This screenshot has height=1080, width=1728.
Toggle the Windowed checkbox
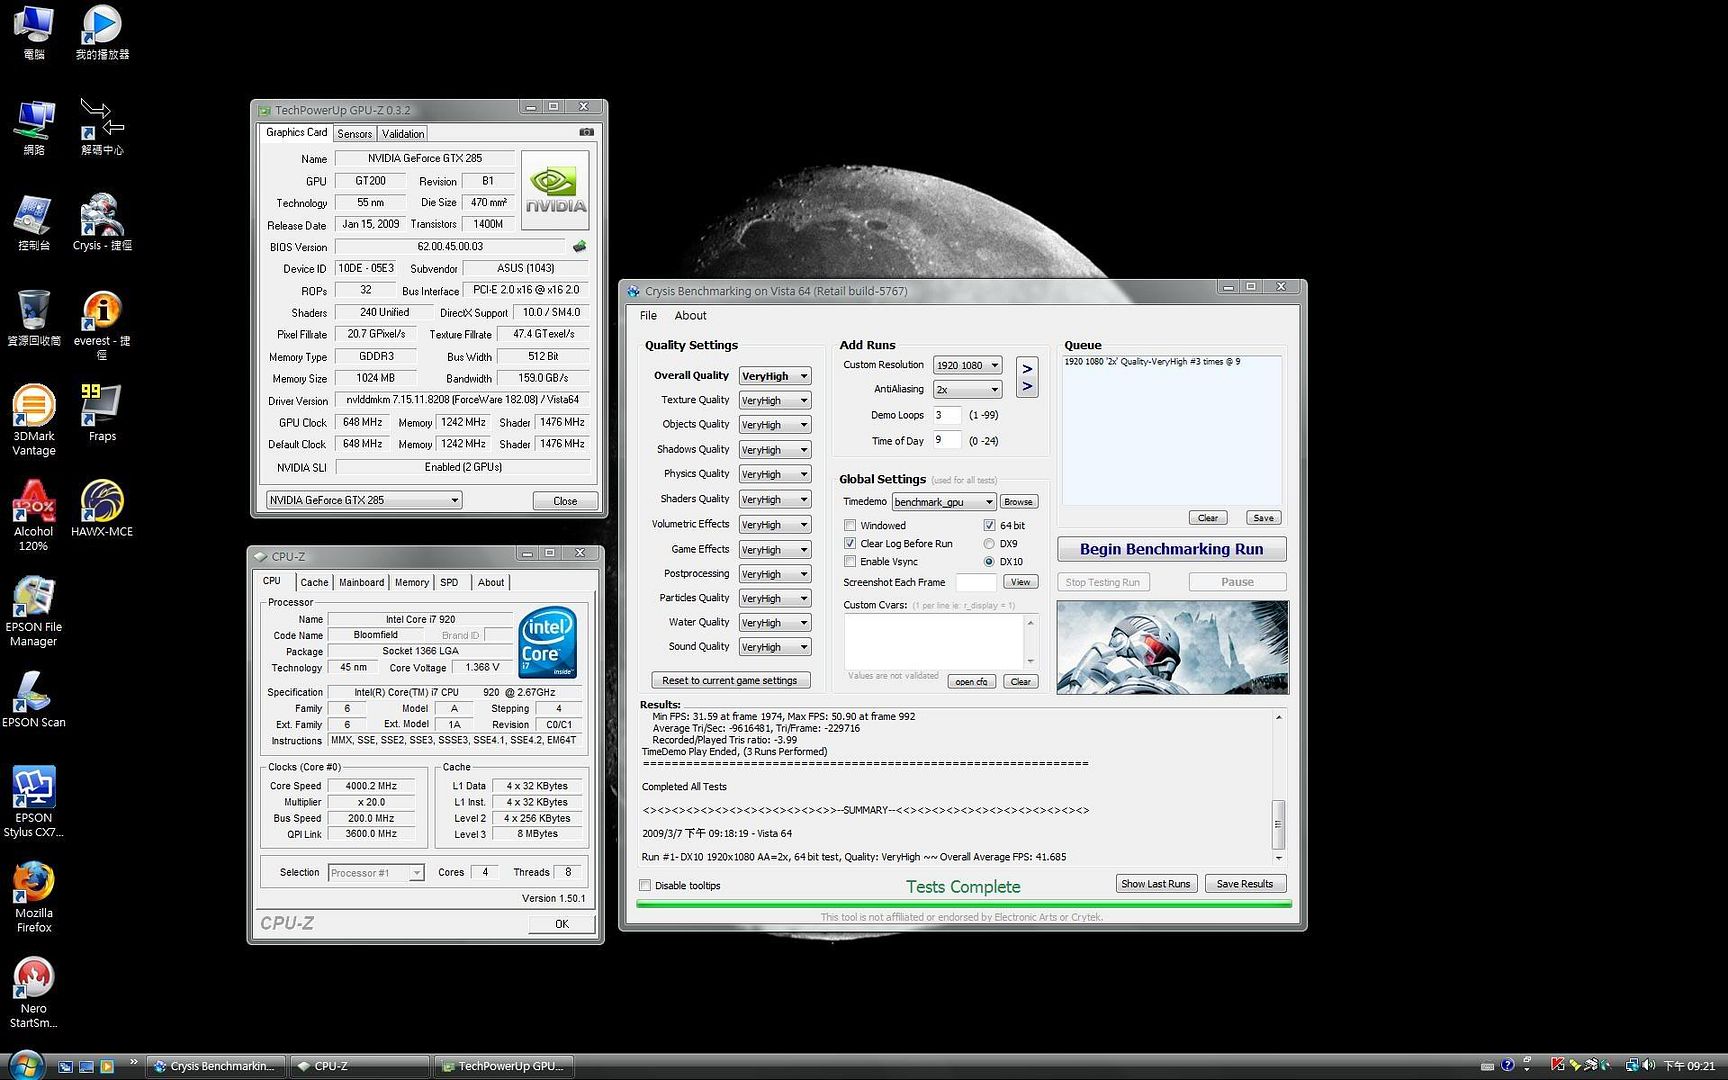[850, 525]
